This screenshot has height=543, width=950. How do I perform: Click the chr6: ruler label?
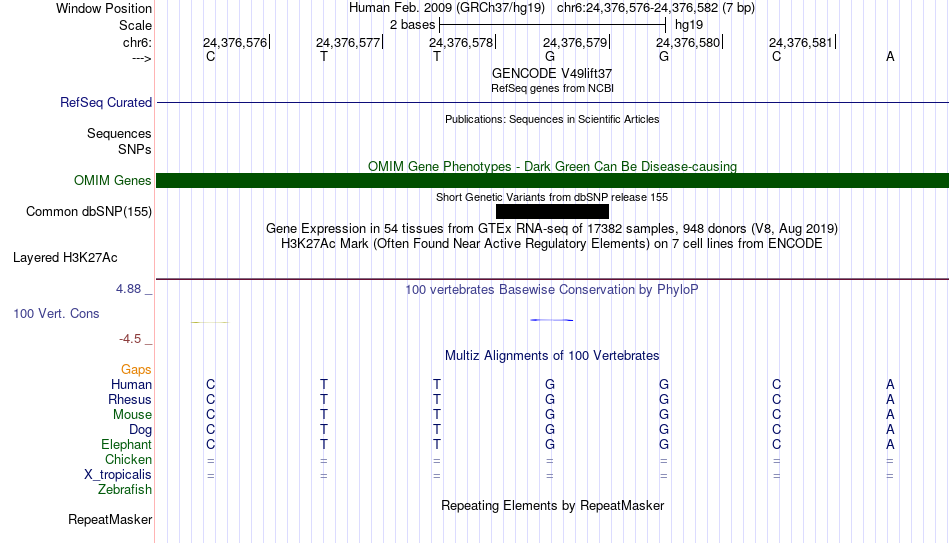pyautogui.click(x=138, y=42)
